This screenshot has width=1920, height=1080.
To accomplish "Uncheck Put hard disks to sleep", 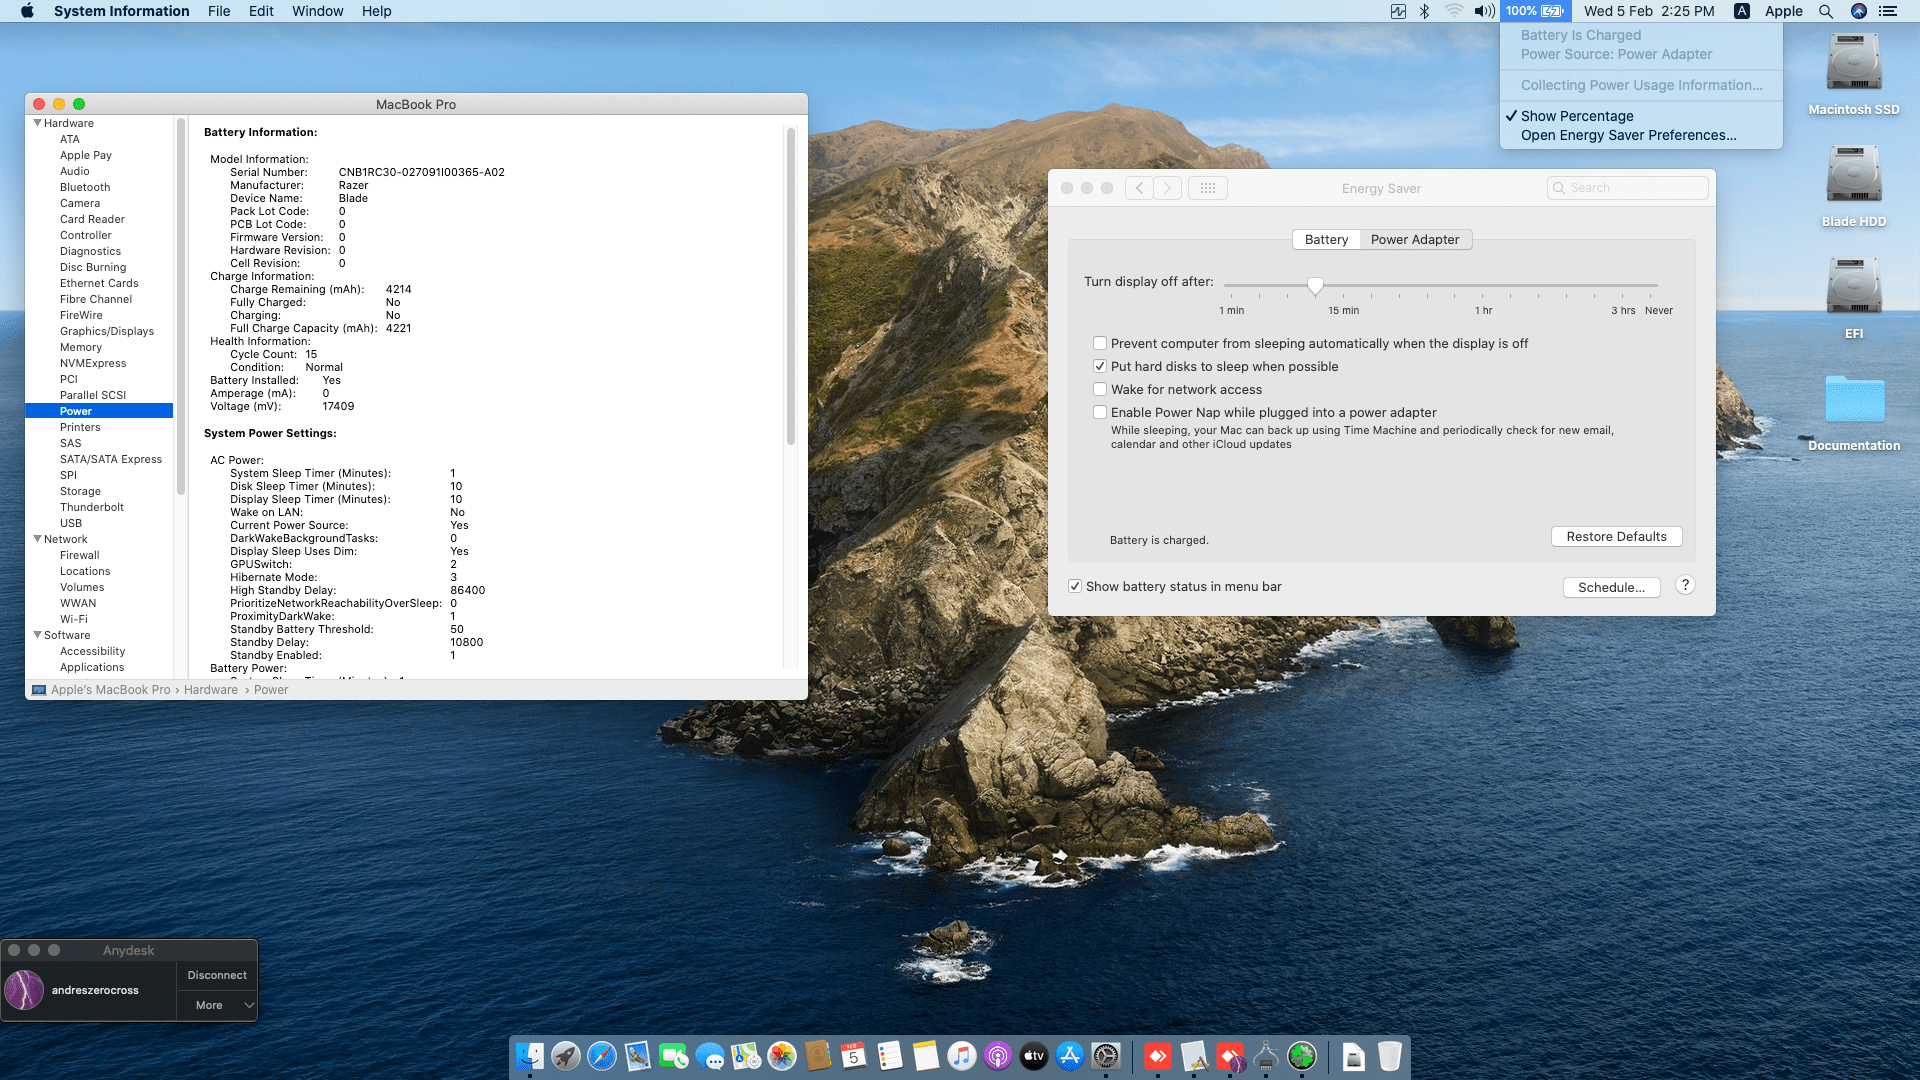I will (x=1100, y=367).
